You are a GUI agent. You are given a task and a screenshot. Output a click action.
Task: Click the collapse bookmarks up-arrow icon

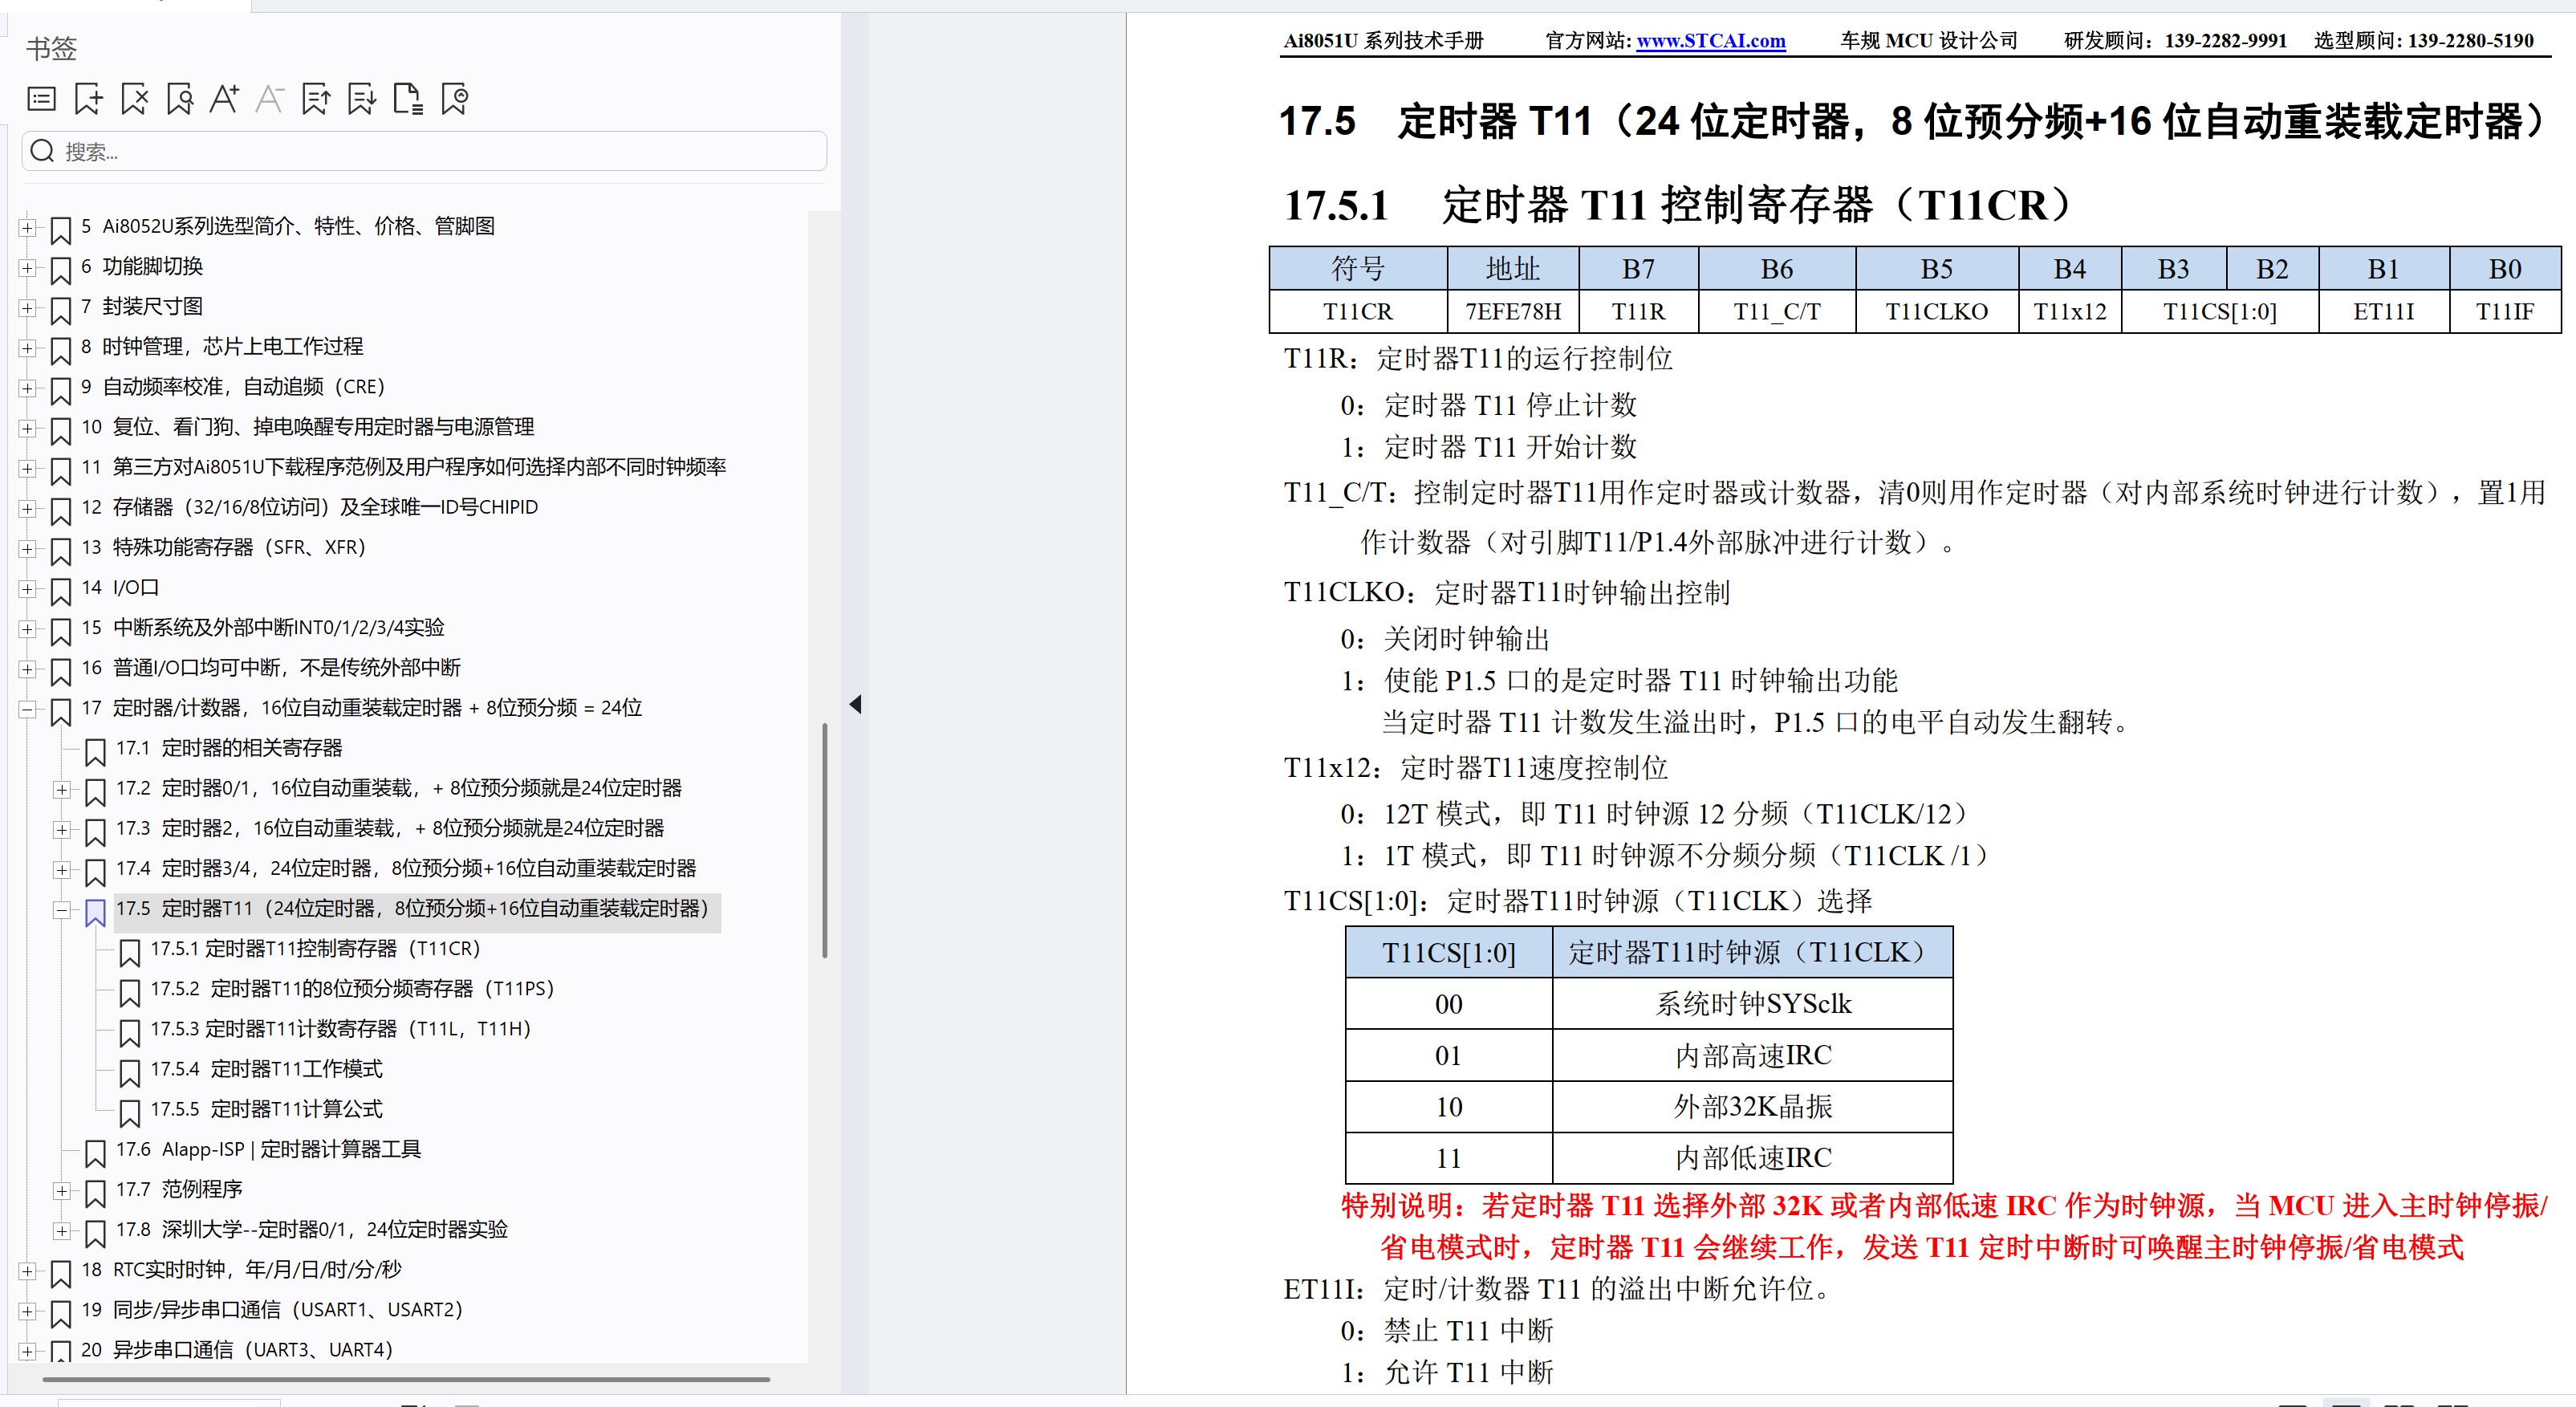pyautogui.click(x=316, y=99)
